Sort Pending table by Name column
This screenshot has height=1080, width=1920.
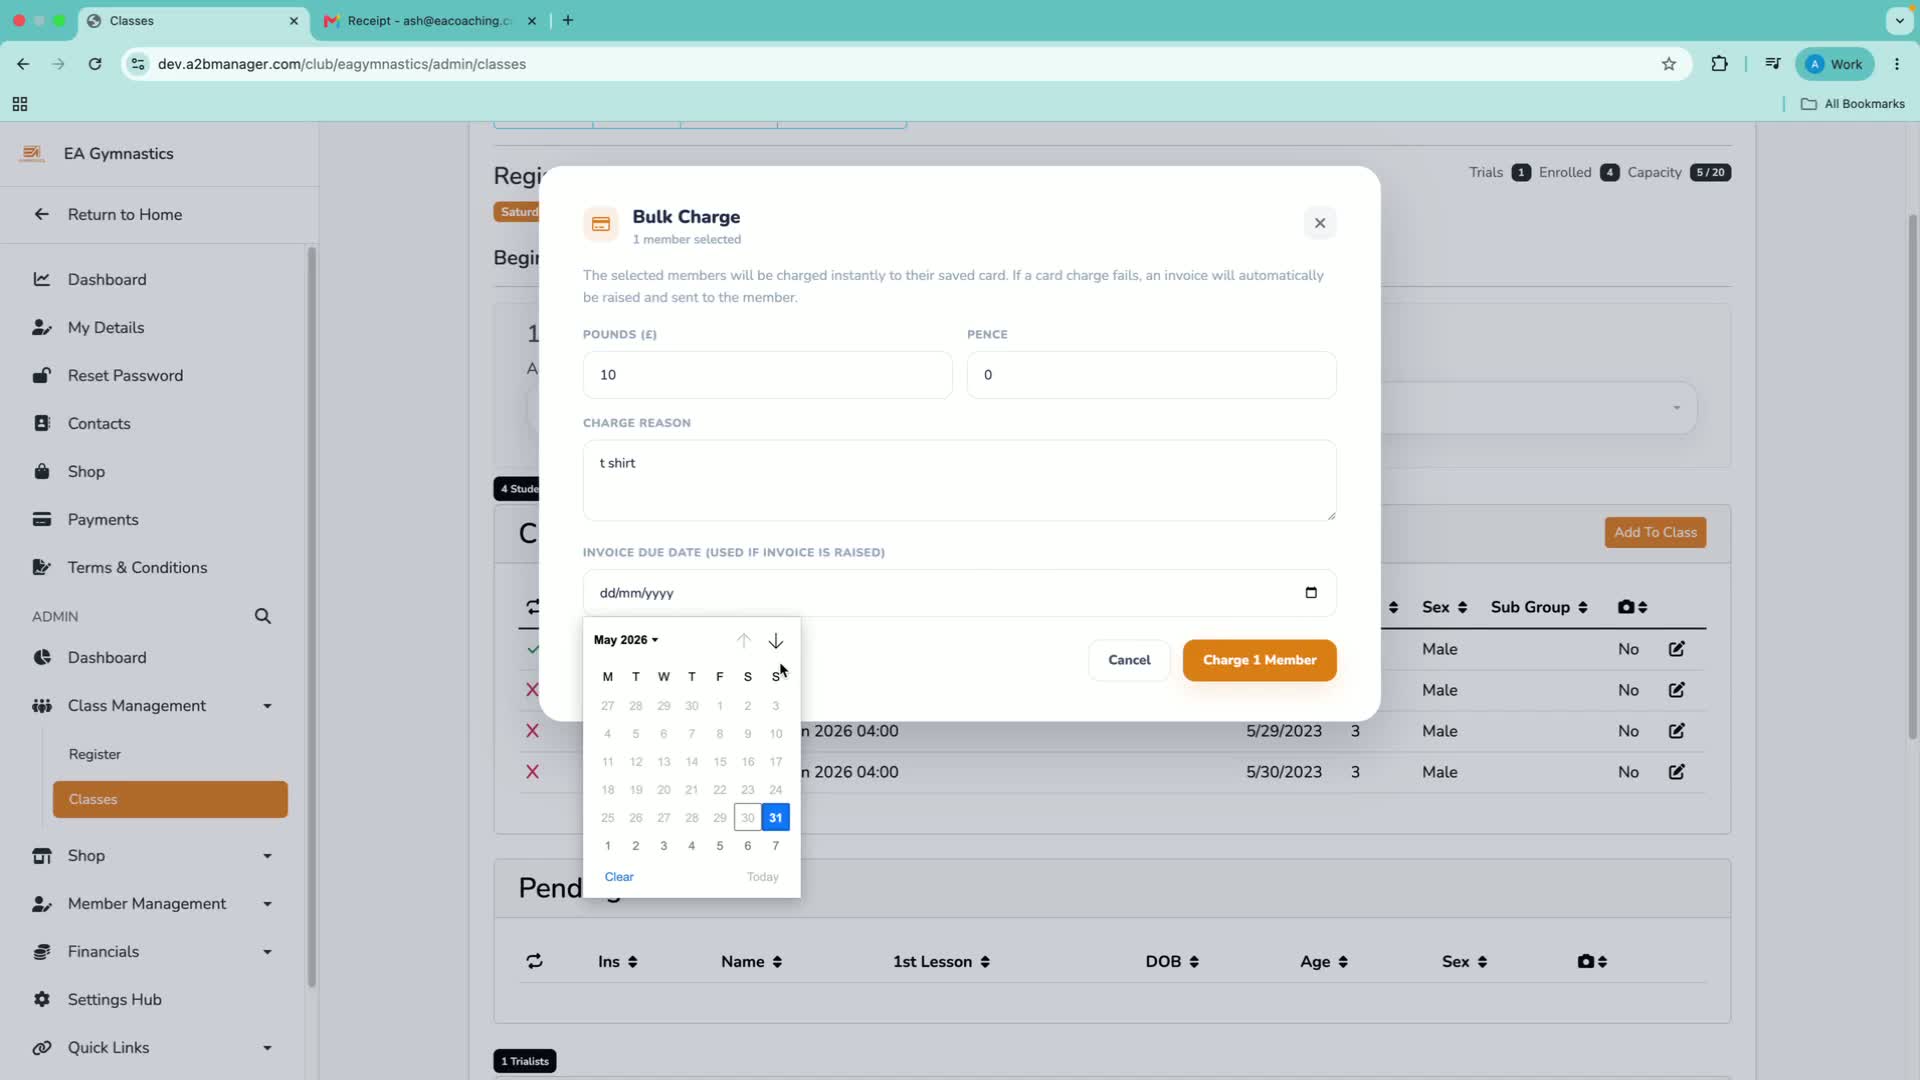751,962
